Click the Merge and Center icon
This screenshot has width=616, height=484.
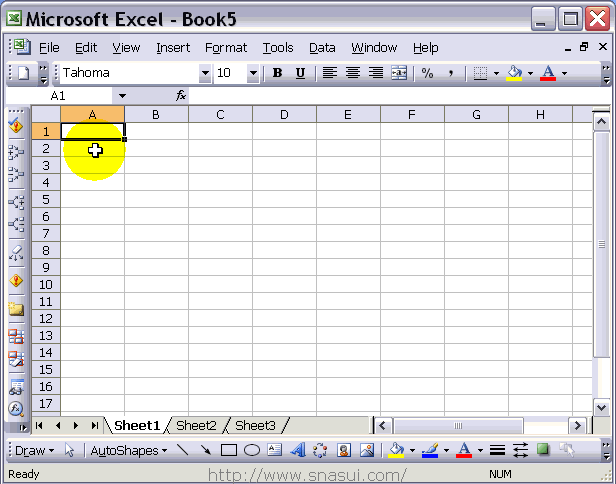399,73
